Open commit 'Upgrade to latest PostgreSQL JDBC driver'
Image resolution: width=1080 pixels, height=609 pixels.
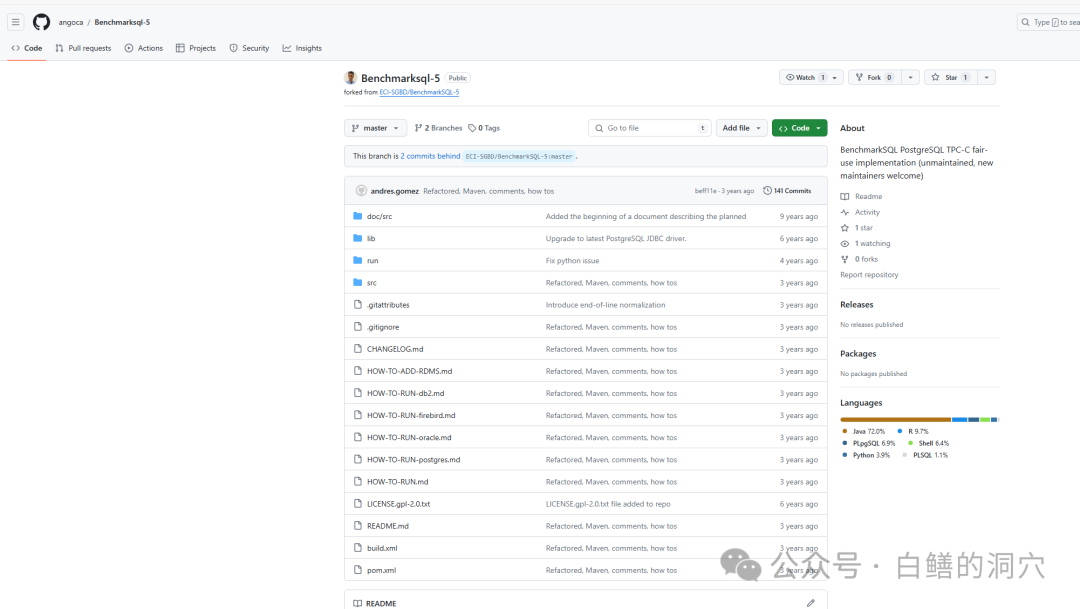(616, 238)
